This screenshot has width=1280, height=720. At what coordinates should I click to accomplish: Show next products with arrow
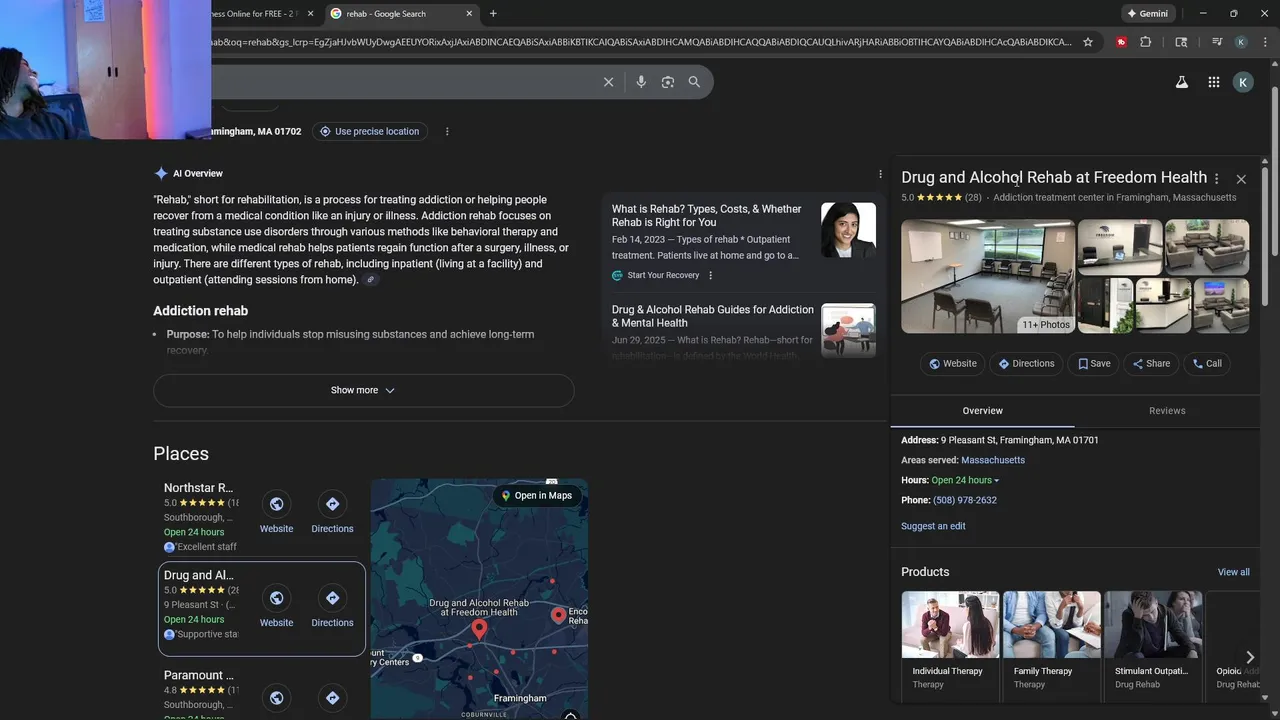coord(1249,657)
